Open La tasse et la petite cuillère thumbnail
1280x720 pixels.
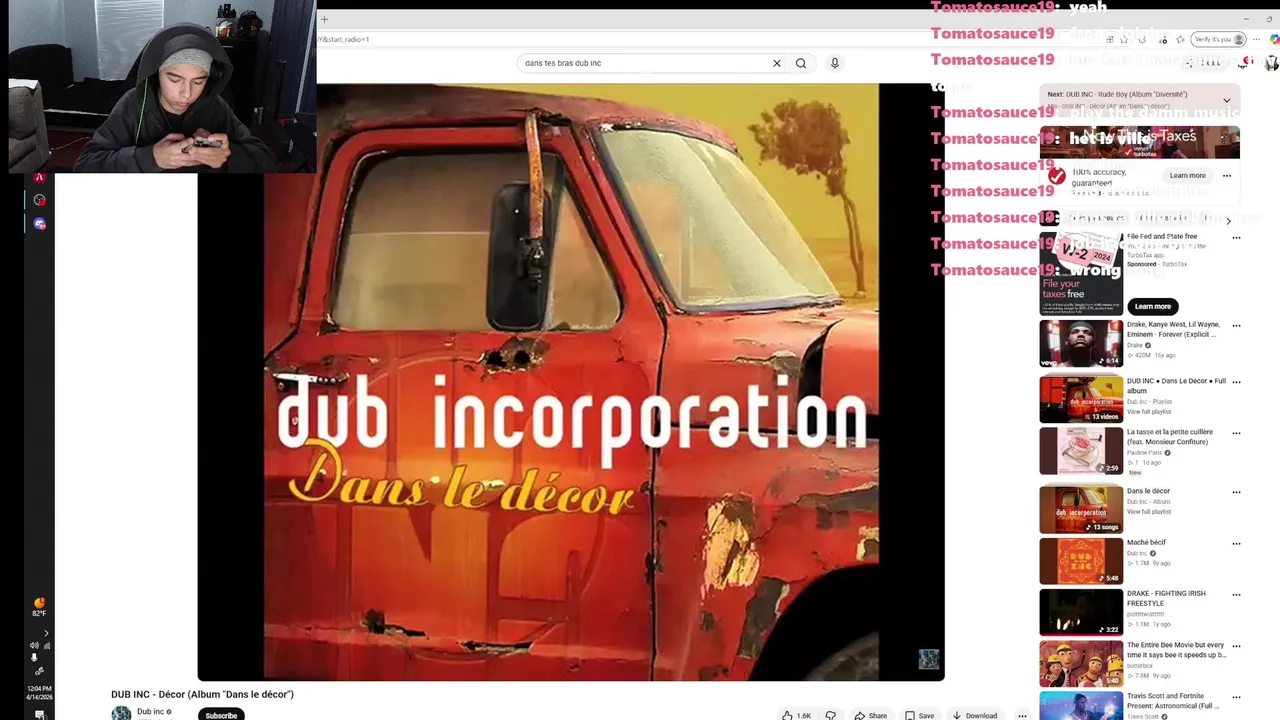click(1081, 451)
